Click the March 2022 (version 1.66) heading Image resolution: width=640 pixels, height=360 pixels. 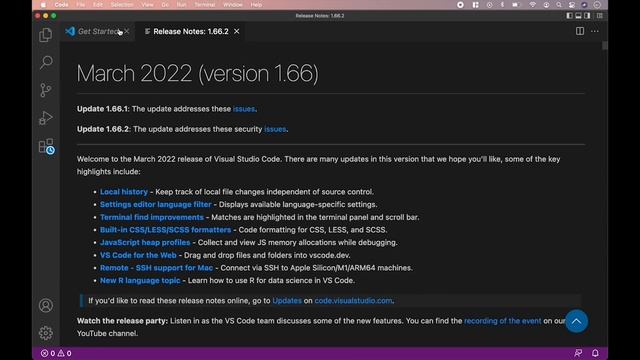point(197,73)
